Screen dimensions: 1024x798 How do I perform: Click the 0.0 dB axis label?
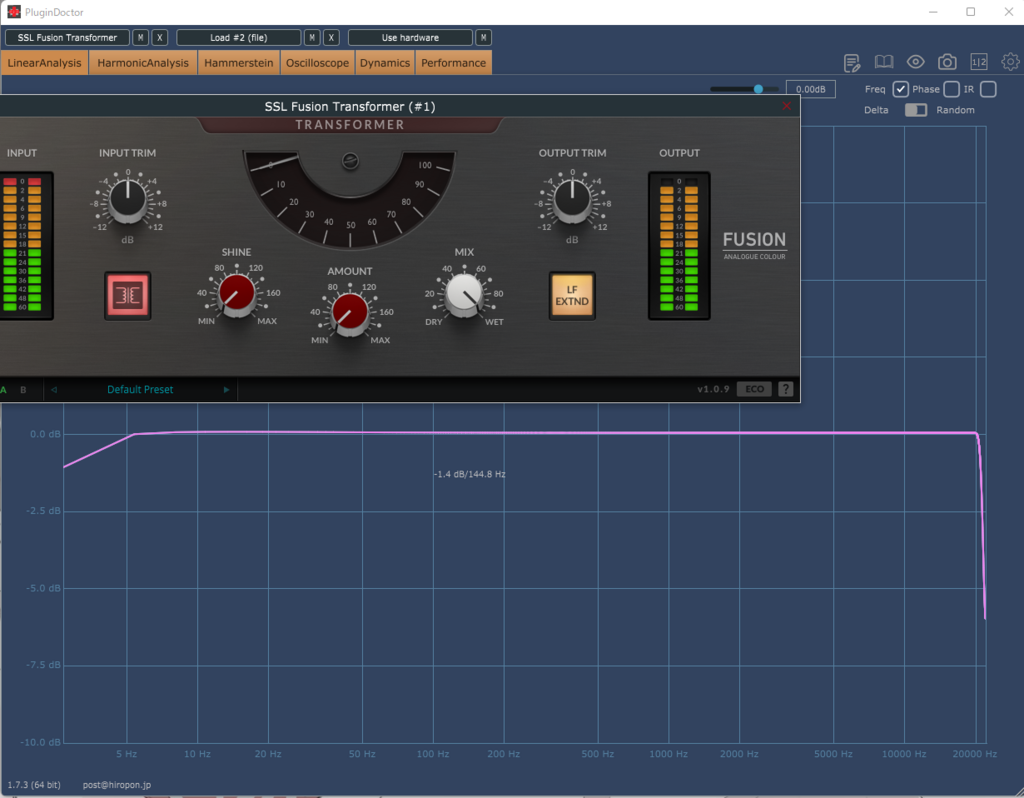click(45, 434)
